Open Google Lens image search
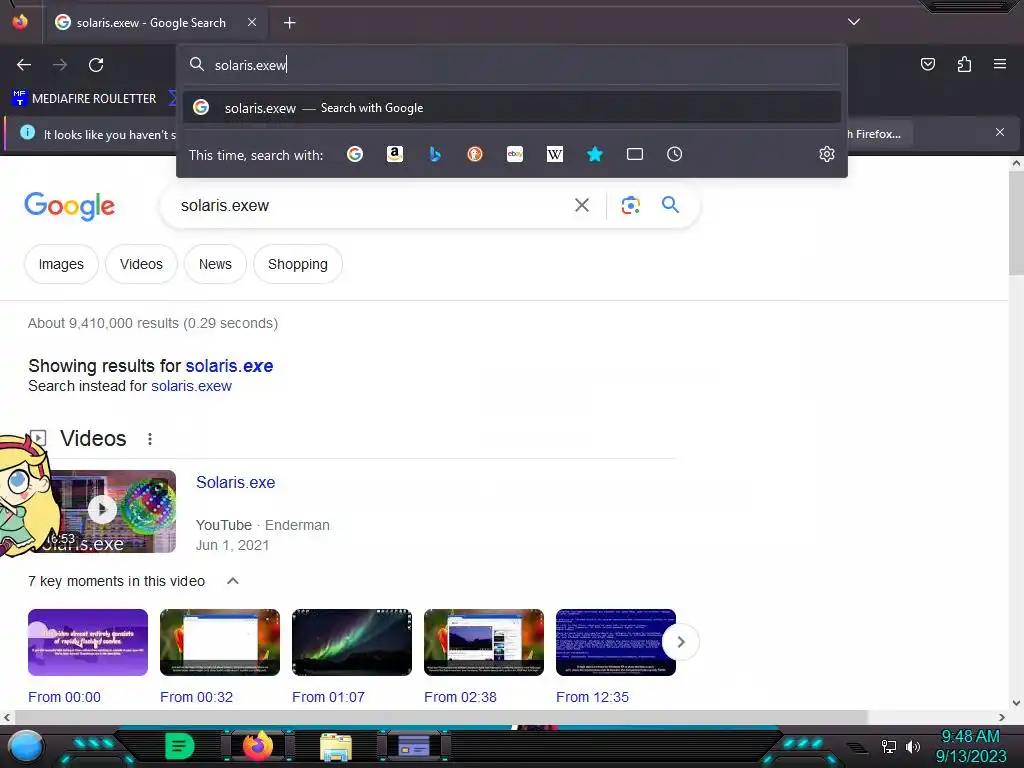 pos(630,205)
